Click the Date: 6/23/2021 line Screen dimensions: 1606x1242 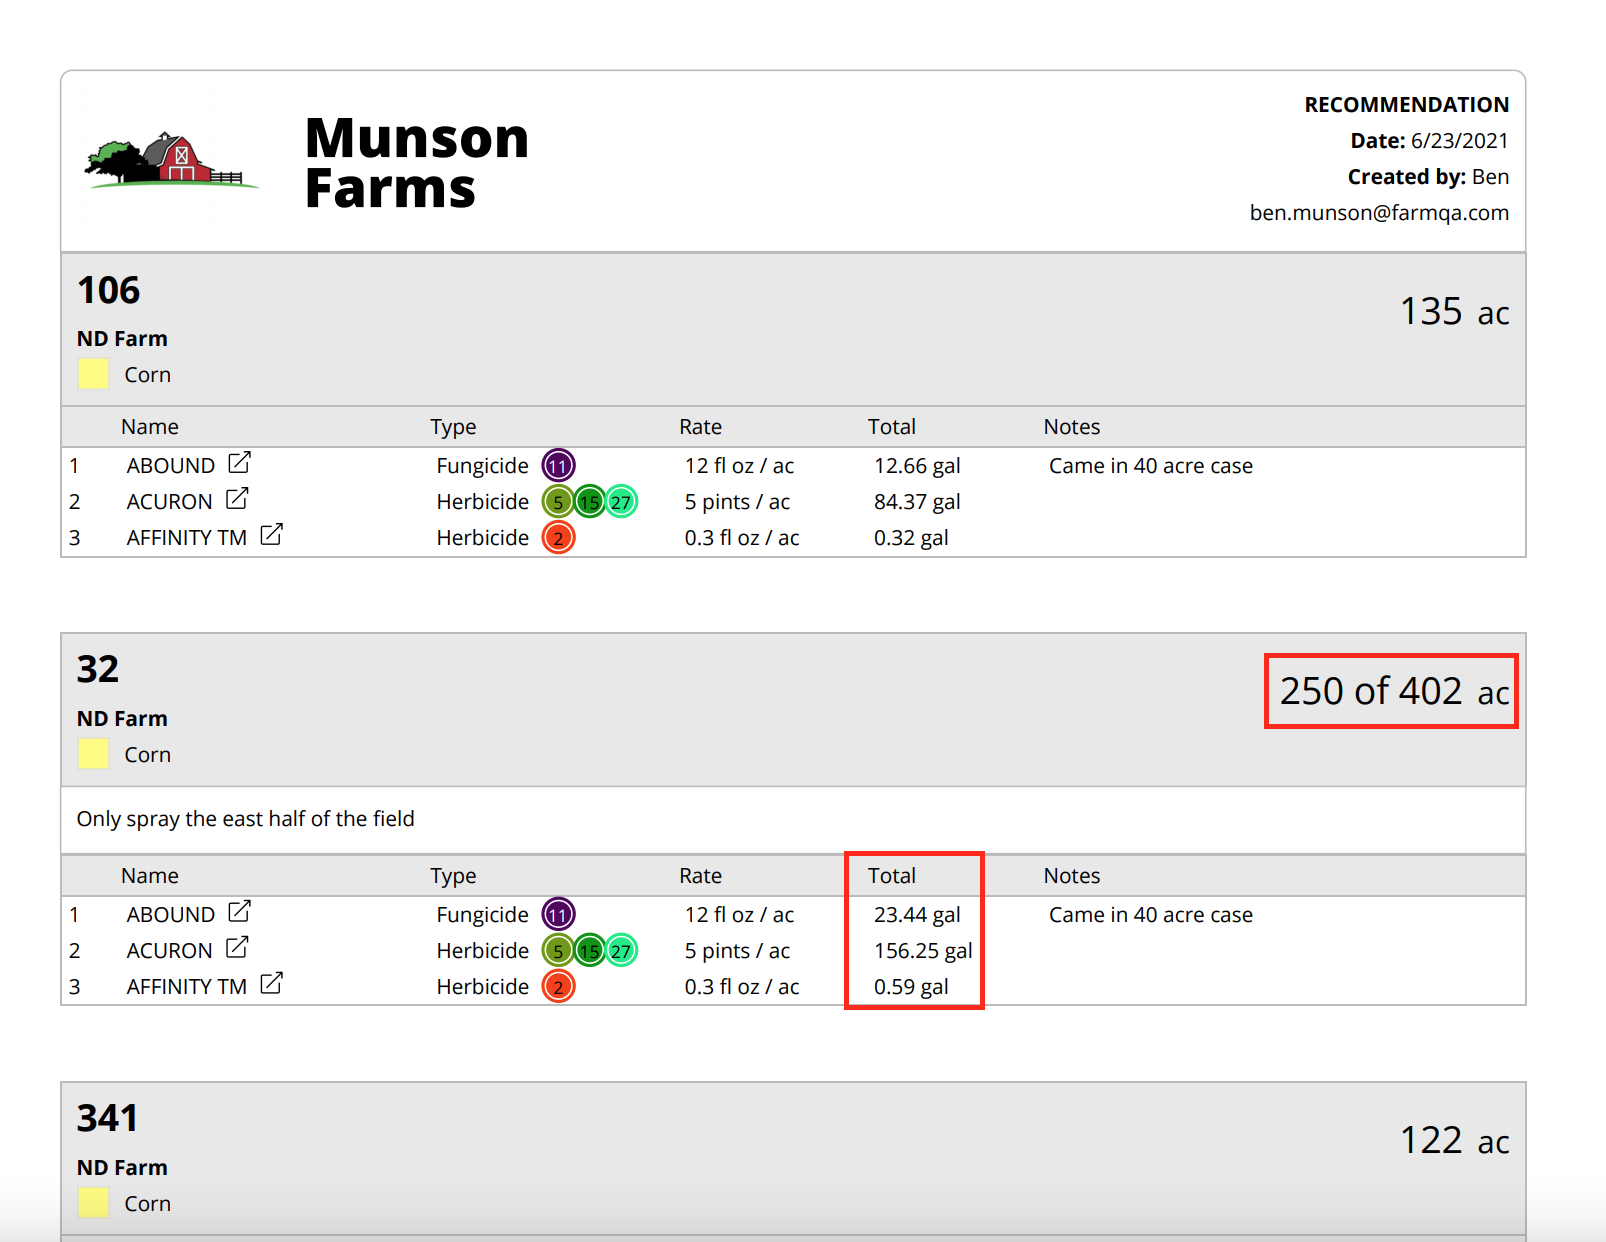coord(1429,141)
